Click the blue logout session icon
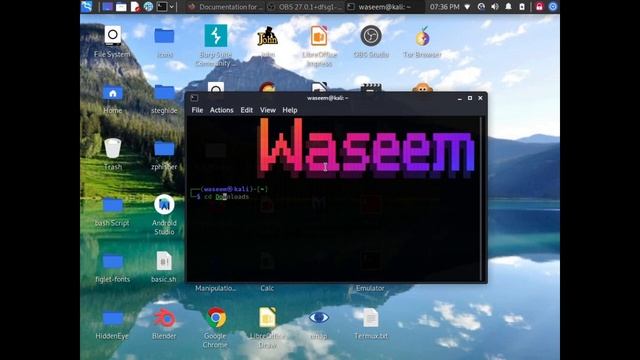 pos(553,7)
